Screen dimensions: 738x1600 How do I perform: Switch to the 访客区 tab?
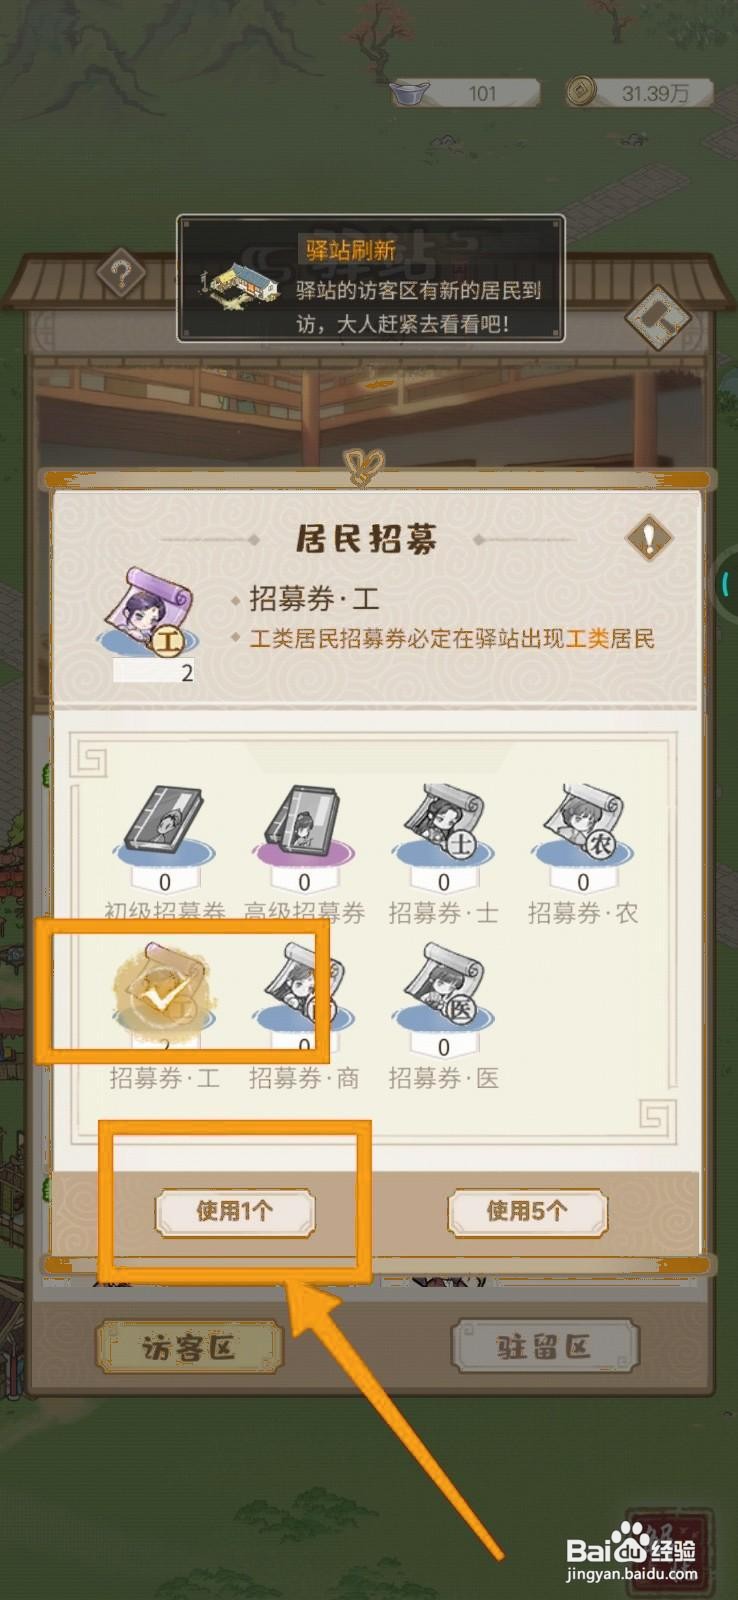(189, 1347)
